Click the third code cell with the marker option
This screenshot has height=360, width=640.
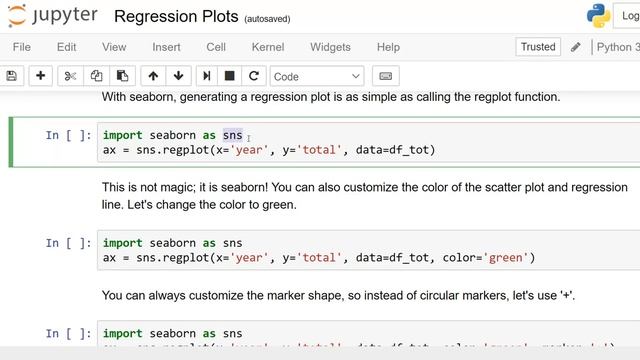369,334
